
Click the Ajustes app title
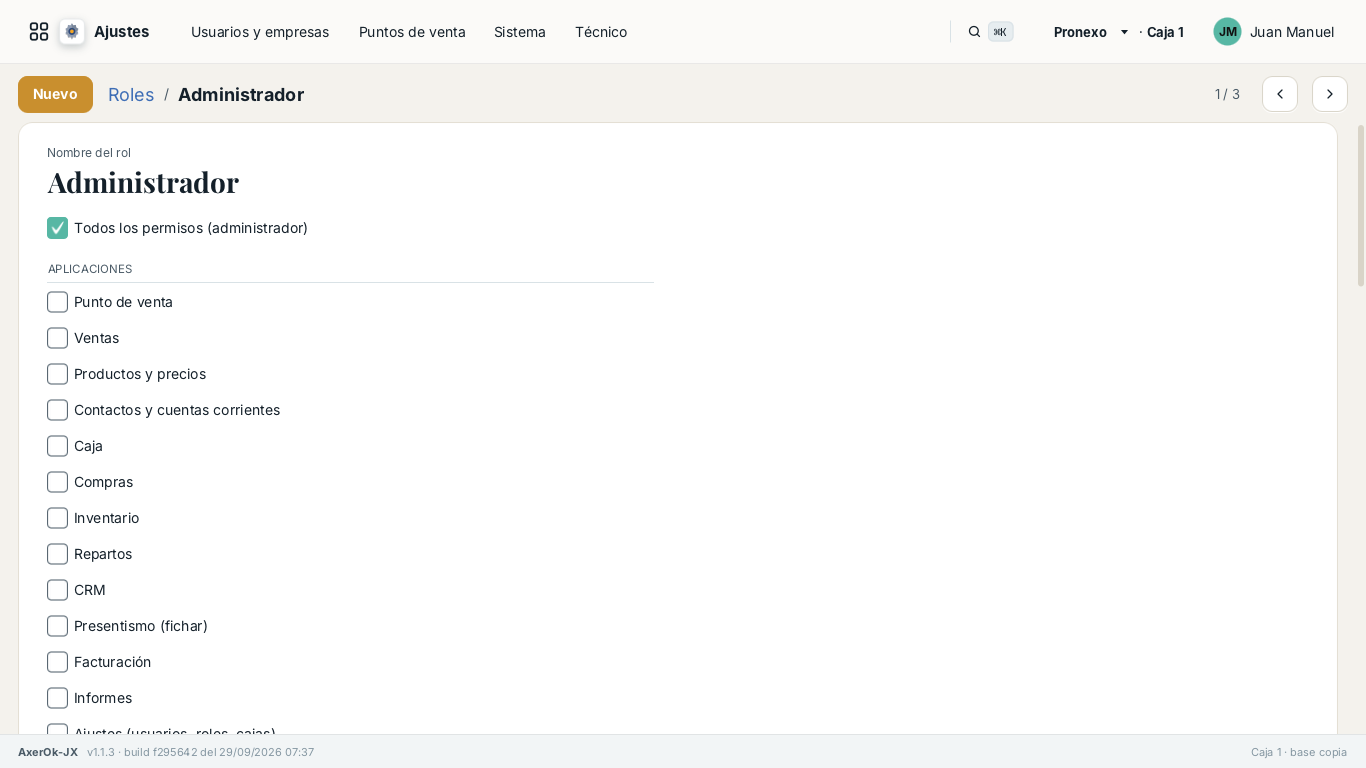pyautogui.click(x=121, y=32)
